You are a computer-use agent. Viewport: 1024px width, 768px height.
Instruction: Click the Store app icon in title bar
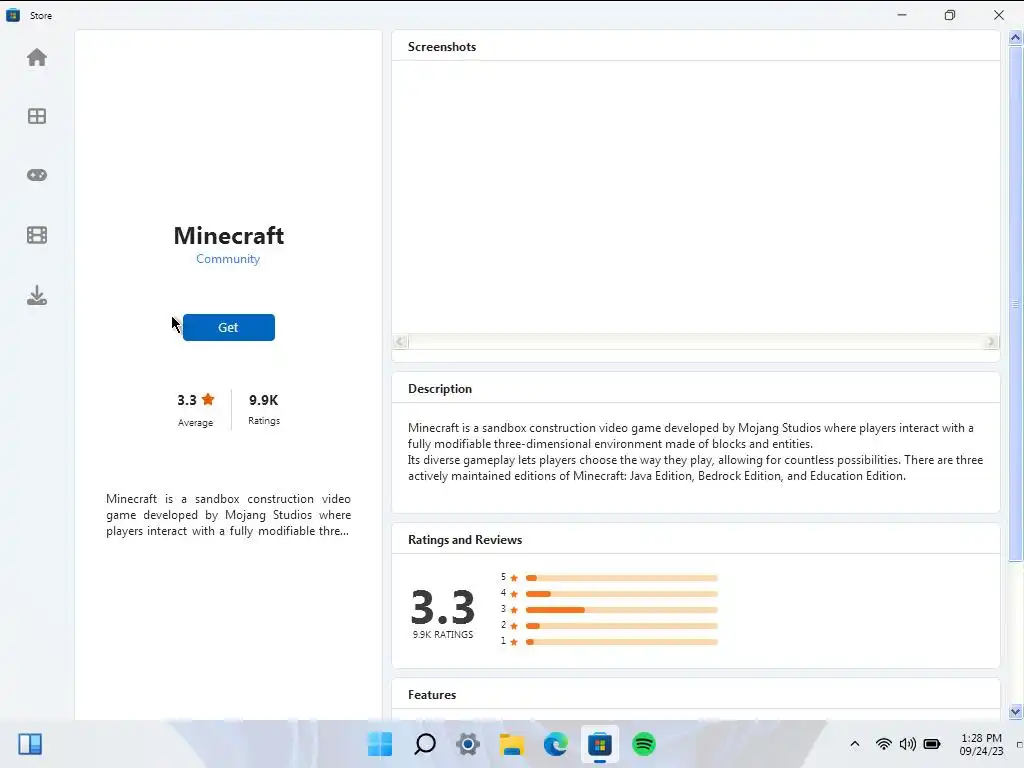click(x=12, y=15)
